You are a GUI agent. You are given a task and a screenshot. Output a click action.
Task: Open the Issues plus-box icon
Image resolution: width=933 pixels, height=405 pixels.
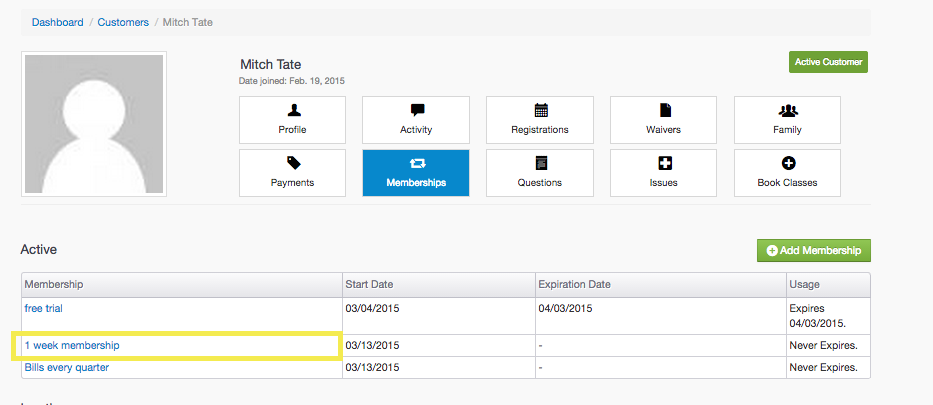(664, 163)
